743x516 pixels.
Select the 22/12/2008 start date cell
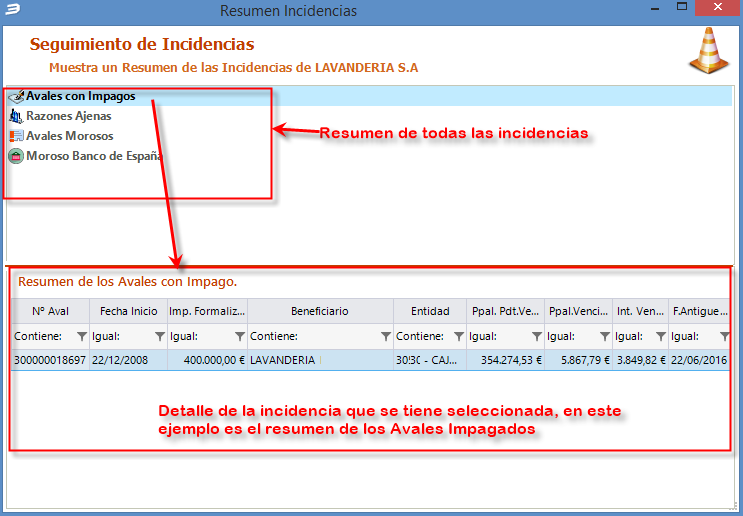[128, 361]
